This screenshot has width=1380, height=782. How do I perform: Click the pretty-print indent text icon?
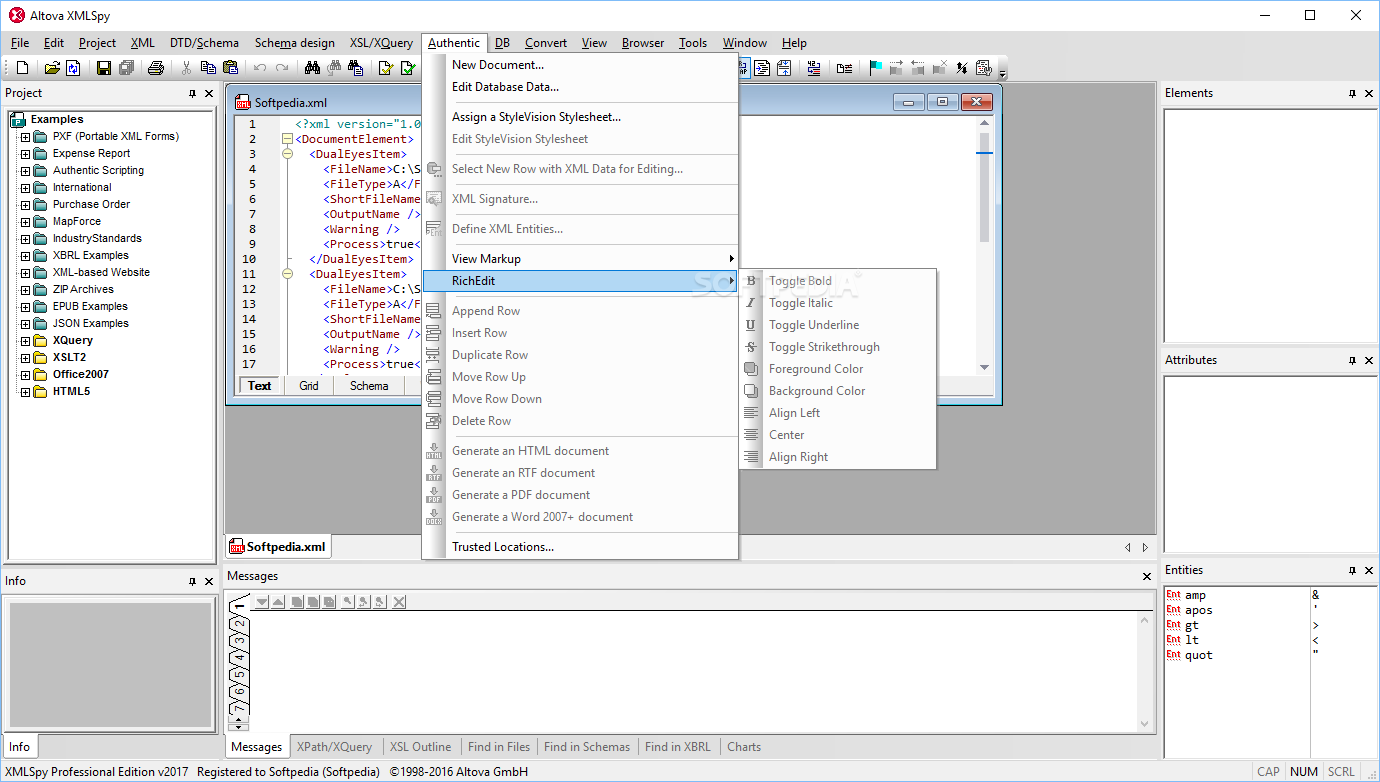click(x=762, y=68)
